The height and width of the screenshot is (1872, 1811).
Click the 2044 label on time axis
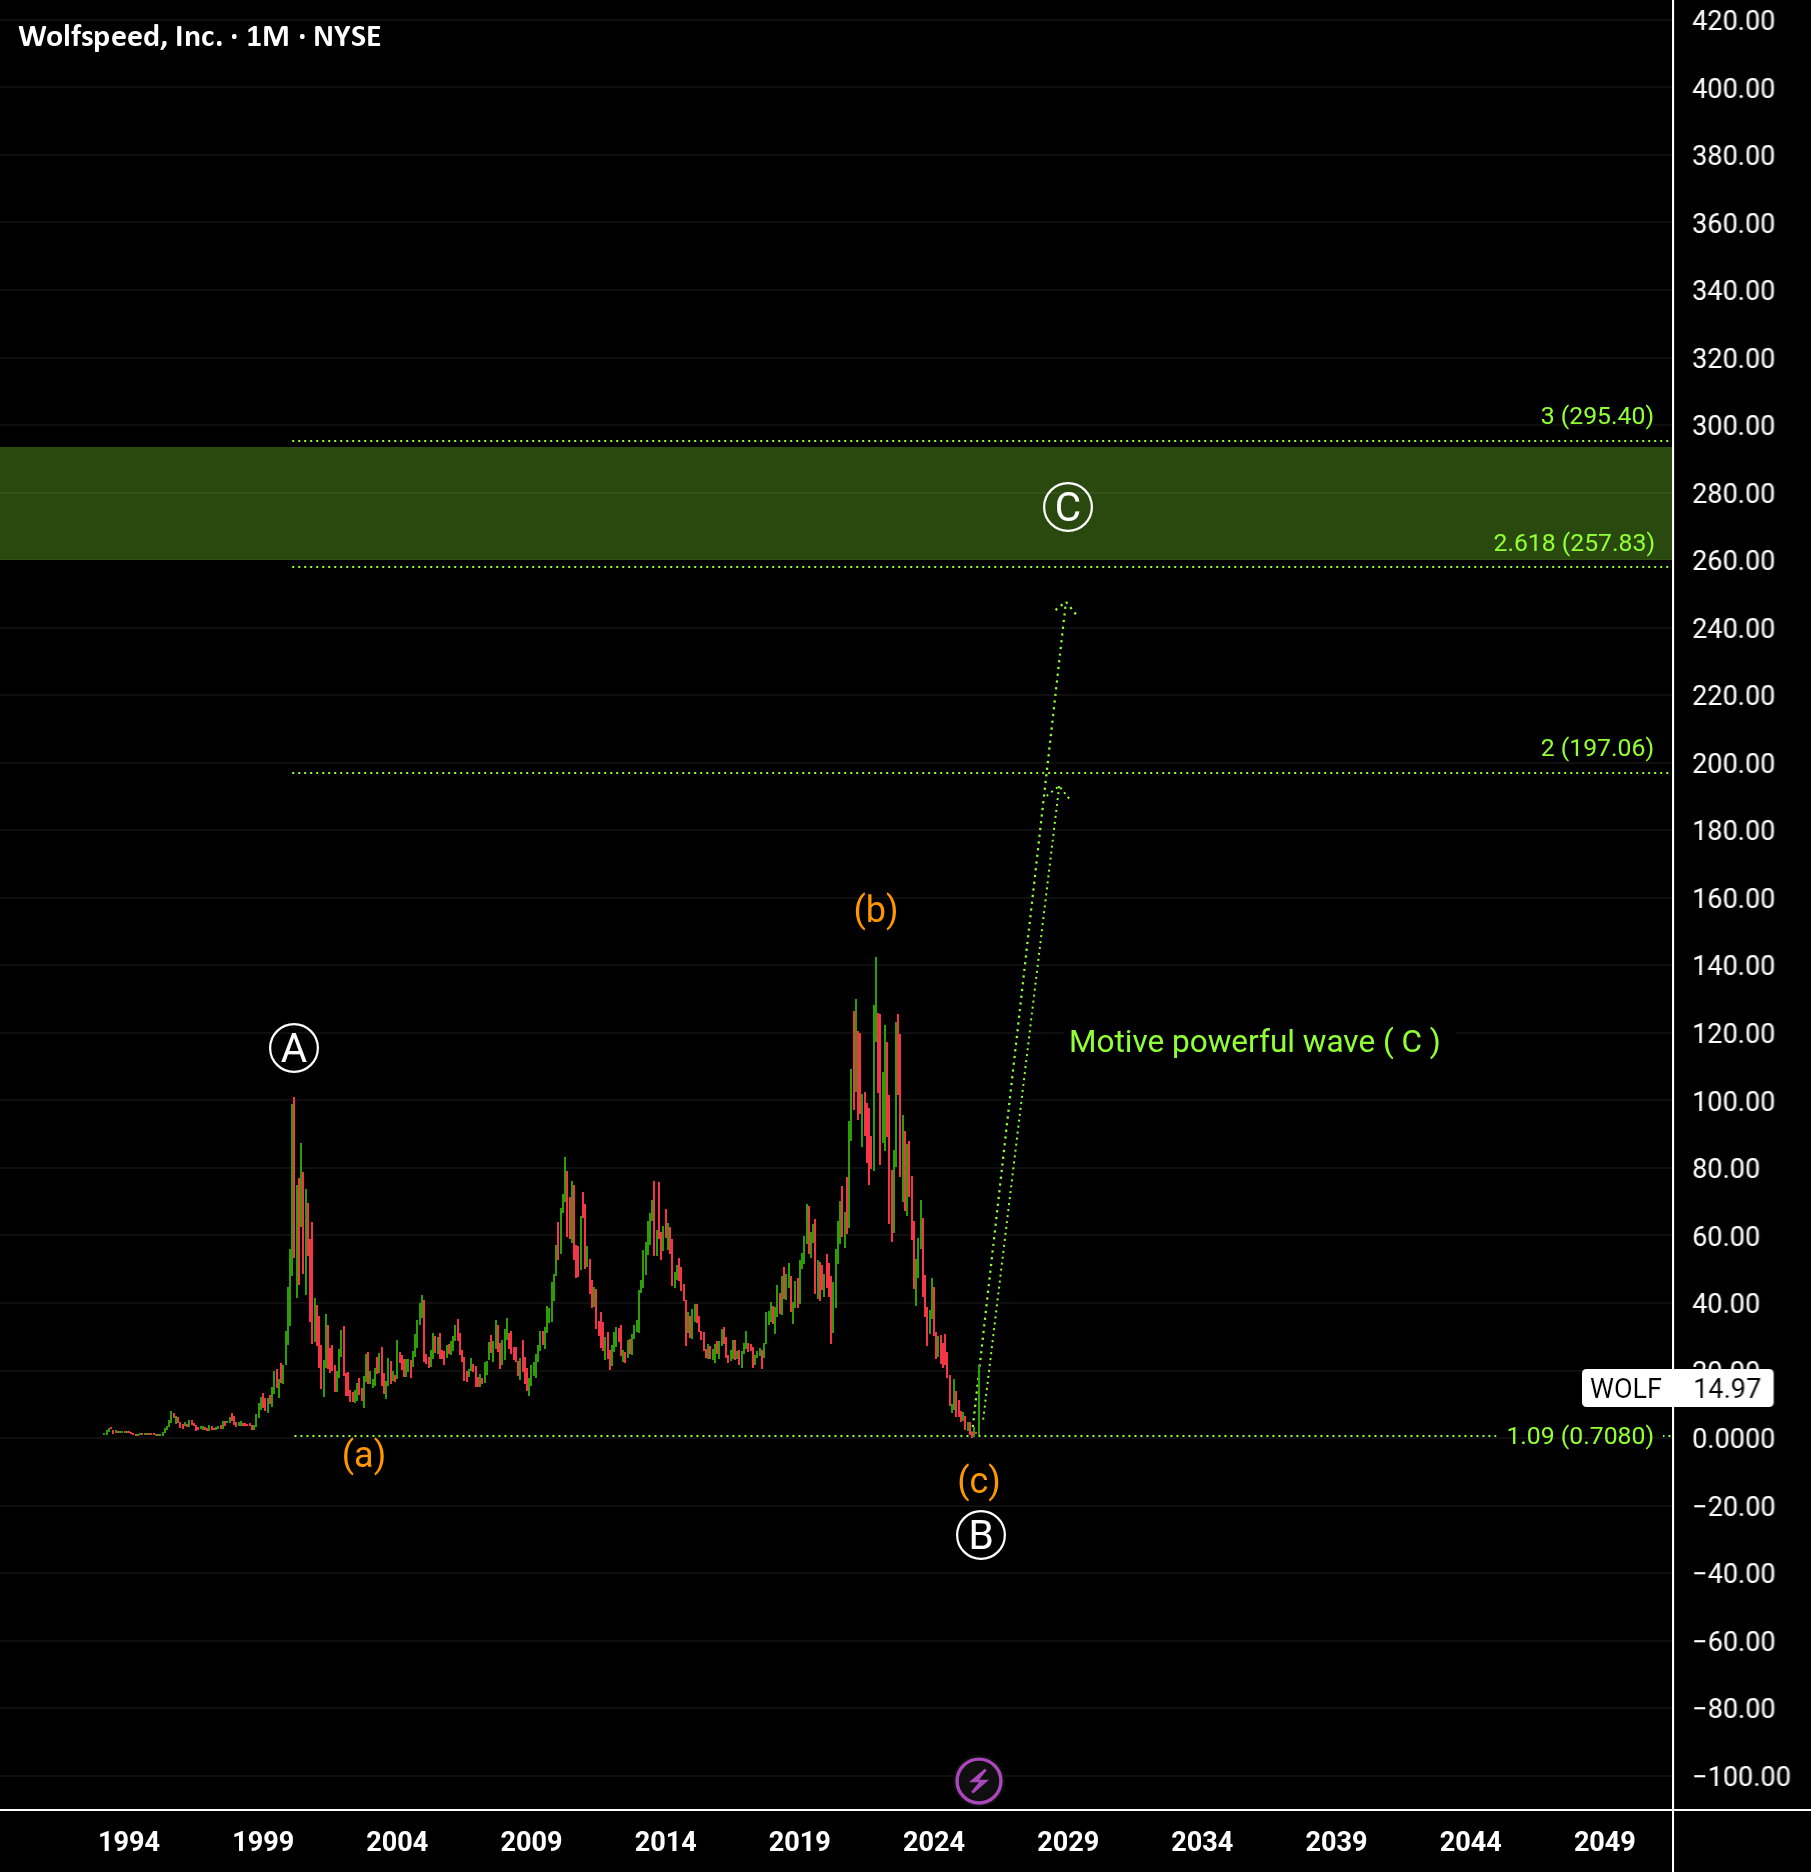(x=1470, y=1841)
